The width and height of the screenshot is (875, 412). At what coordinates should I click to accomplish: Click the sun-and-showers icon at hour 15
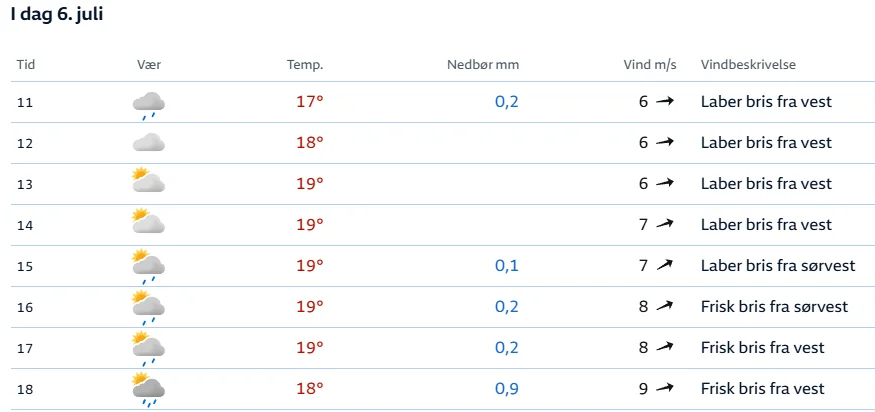pyautogui.click(x=148, y=266)
